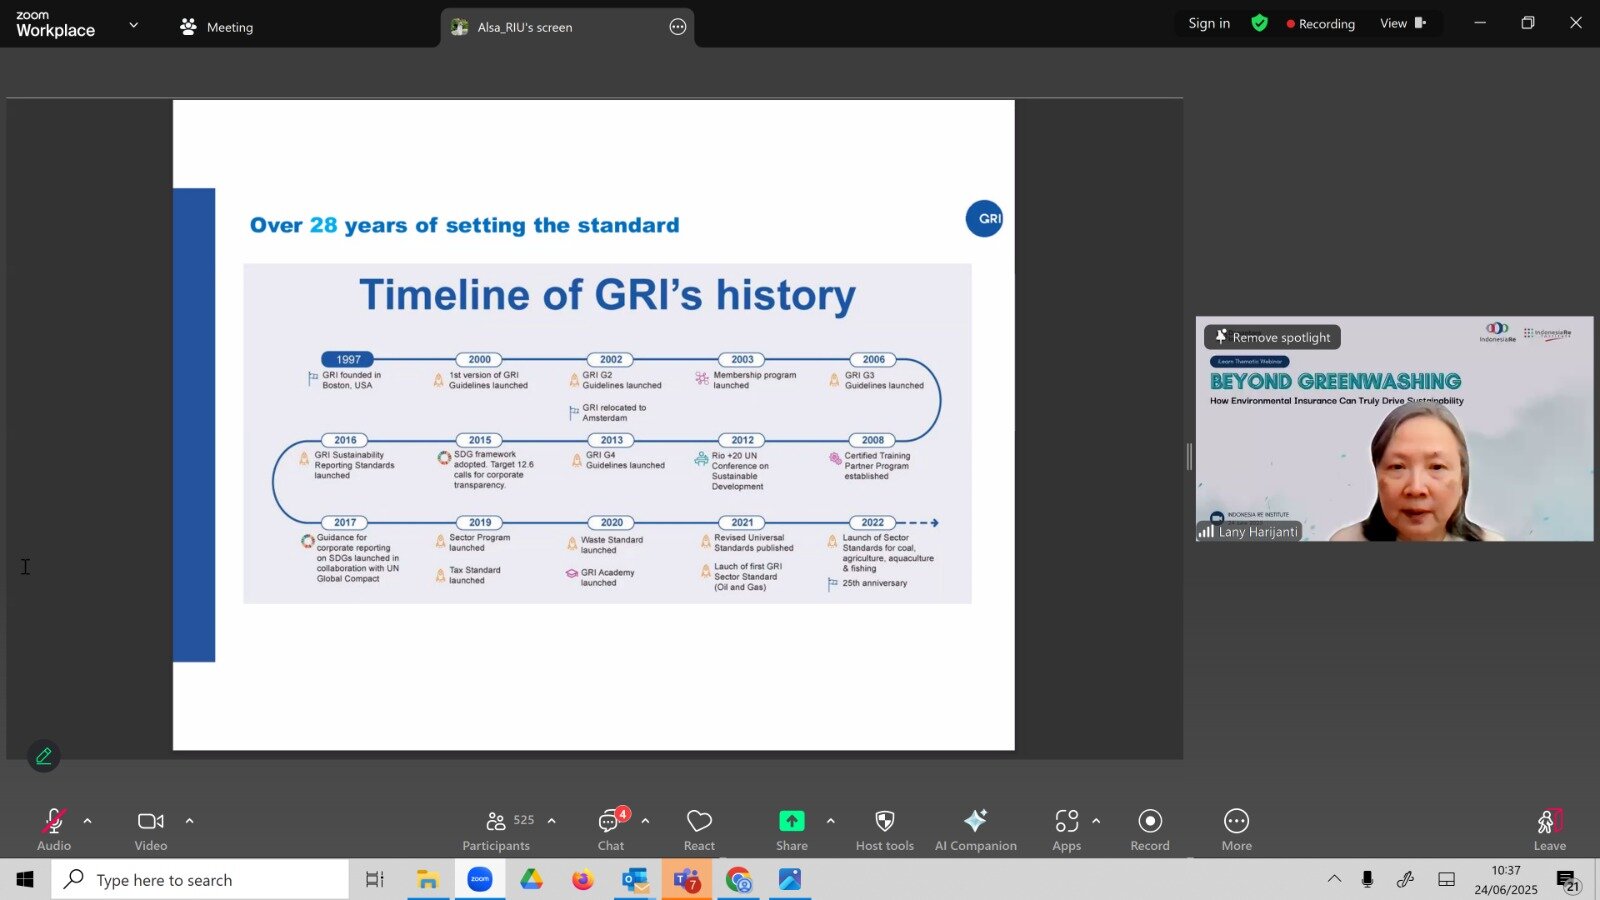
Task: Click the tray microphone icon
Action: [1367, 879]
